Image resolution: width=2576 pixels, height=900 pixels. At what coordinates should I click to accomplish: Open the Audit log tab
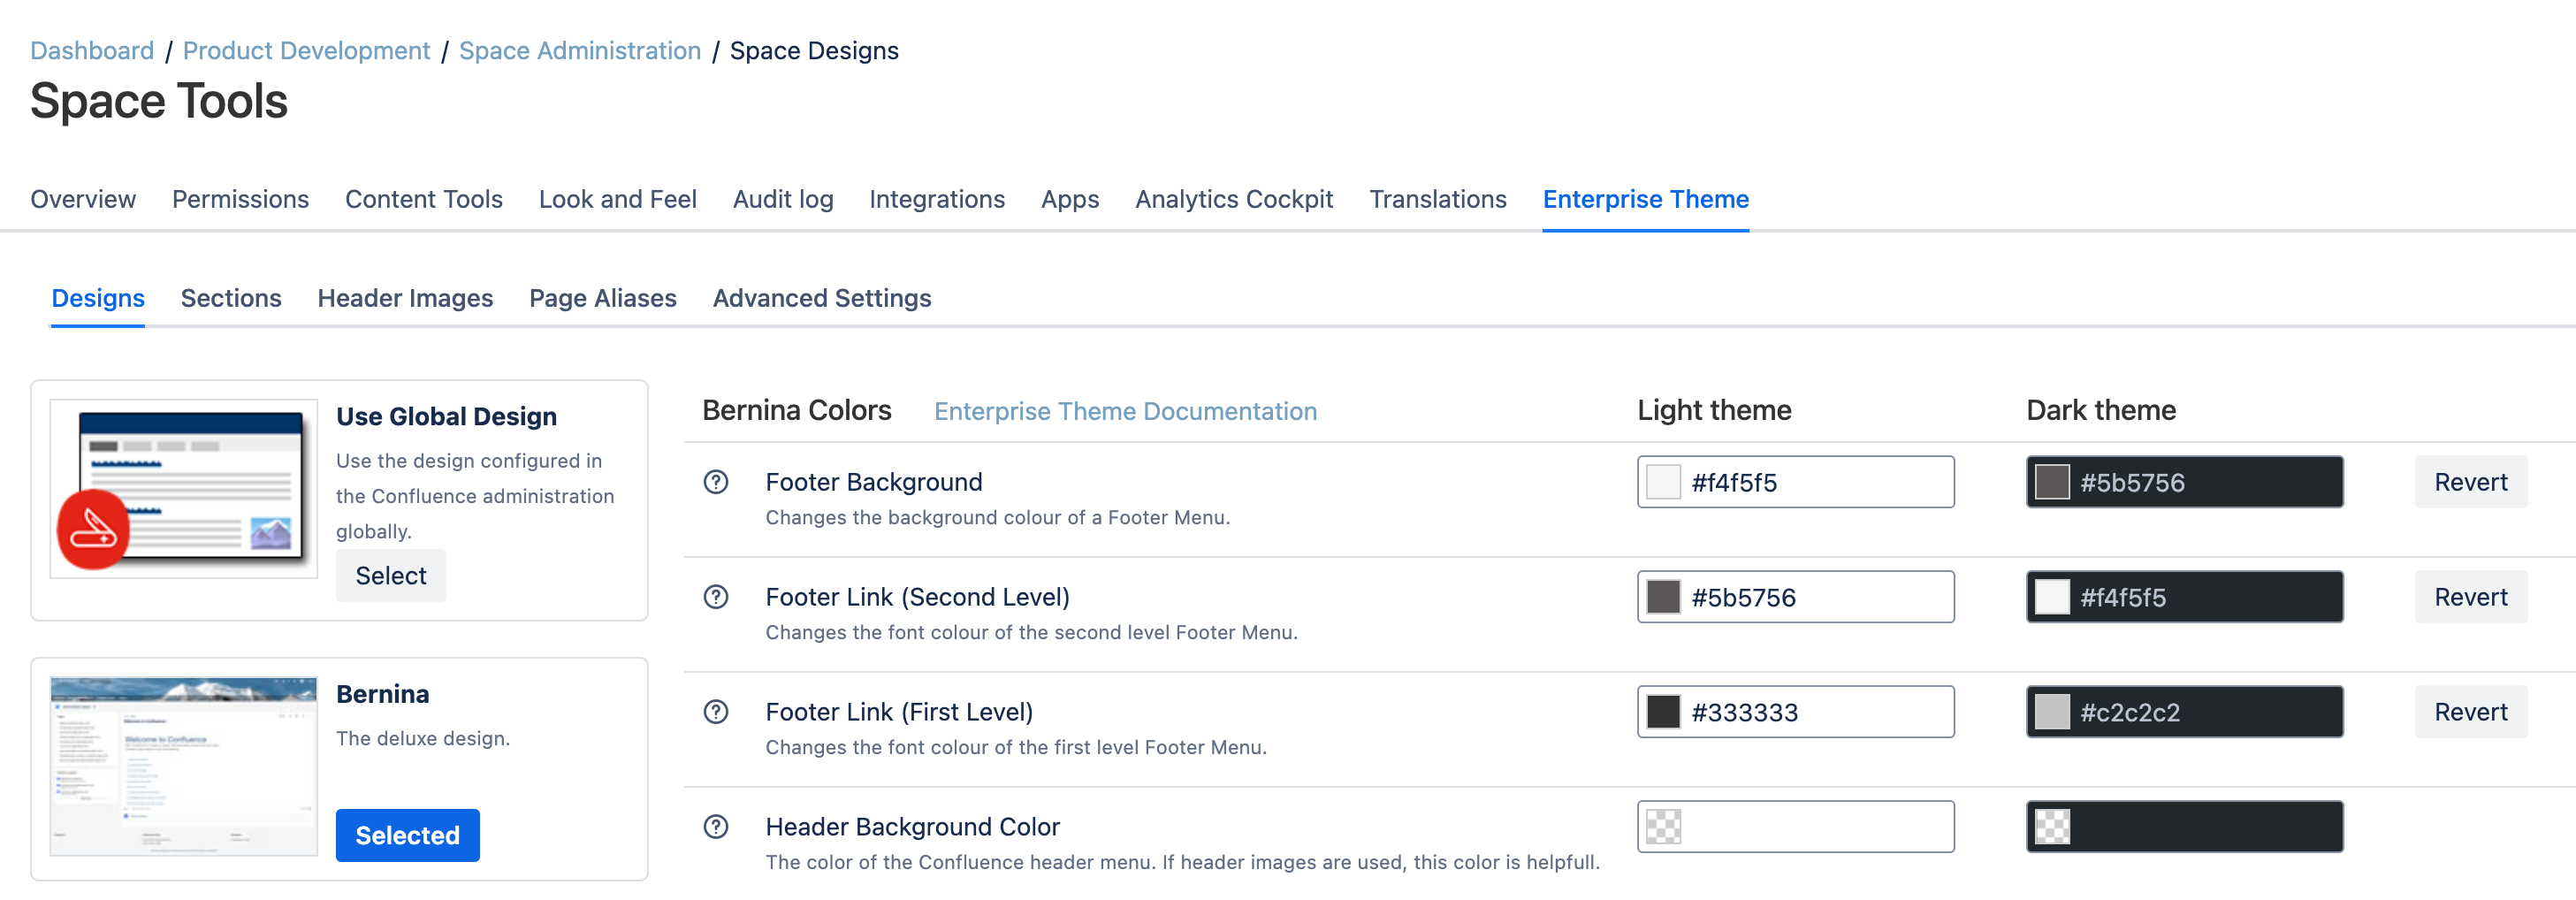point(783,199)
